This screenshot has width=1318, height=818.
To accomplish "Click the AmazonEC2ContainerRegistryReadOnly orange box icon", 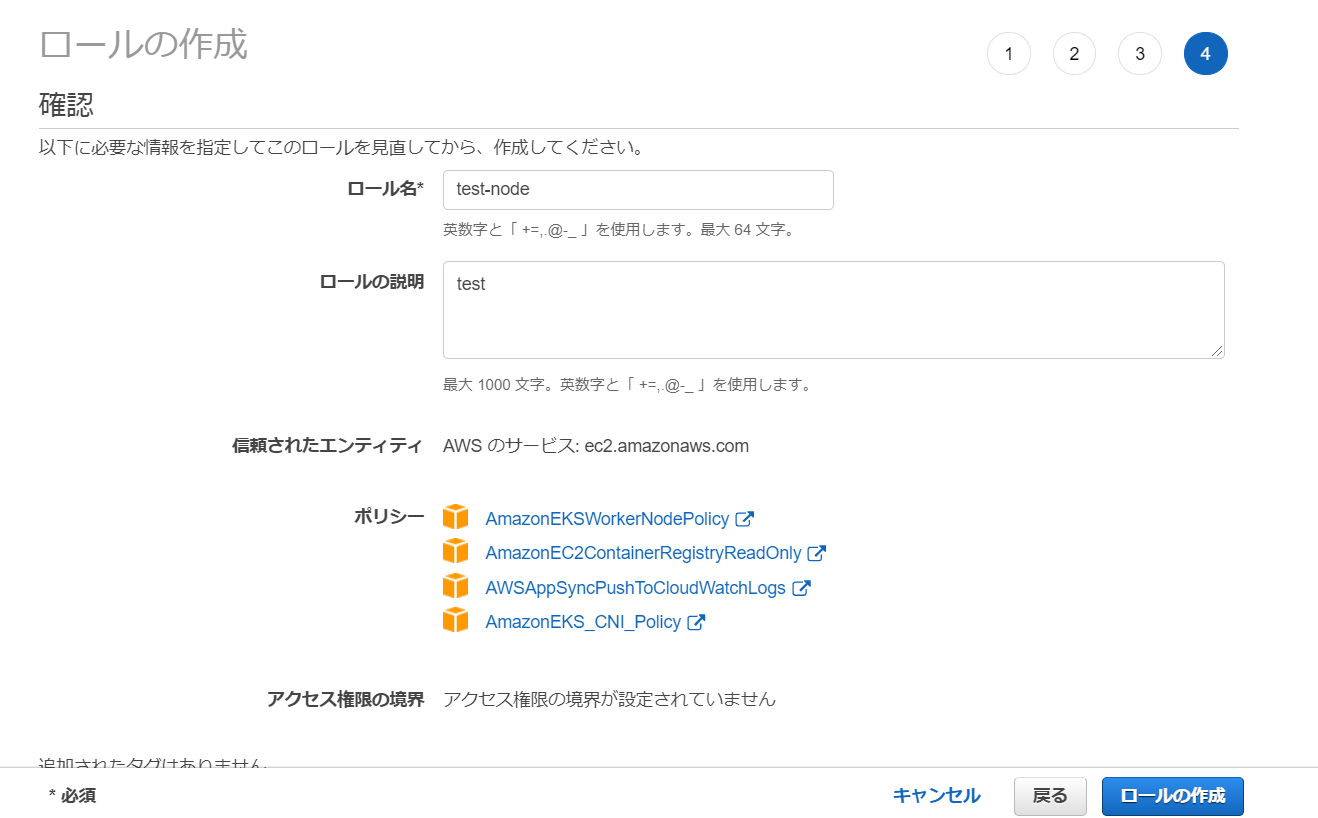I will 455,551.
